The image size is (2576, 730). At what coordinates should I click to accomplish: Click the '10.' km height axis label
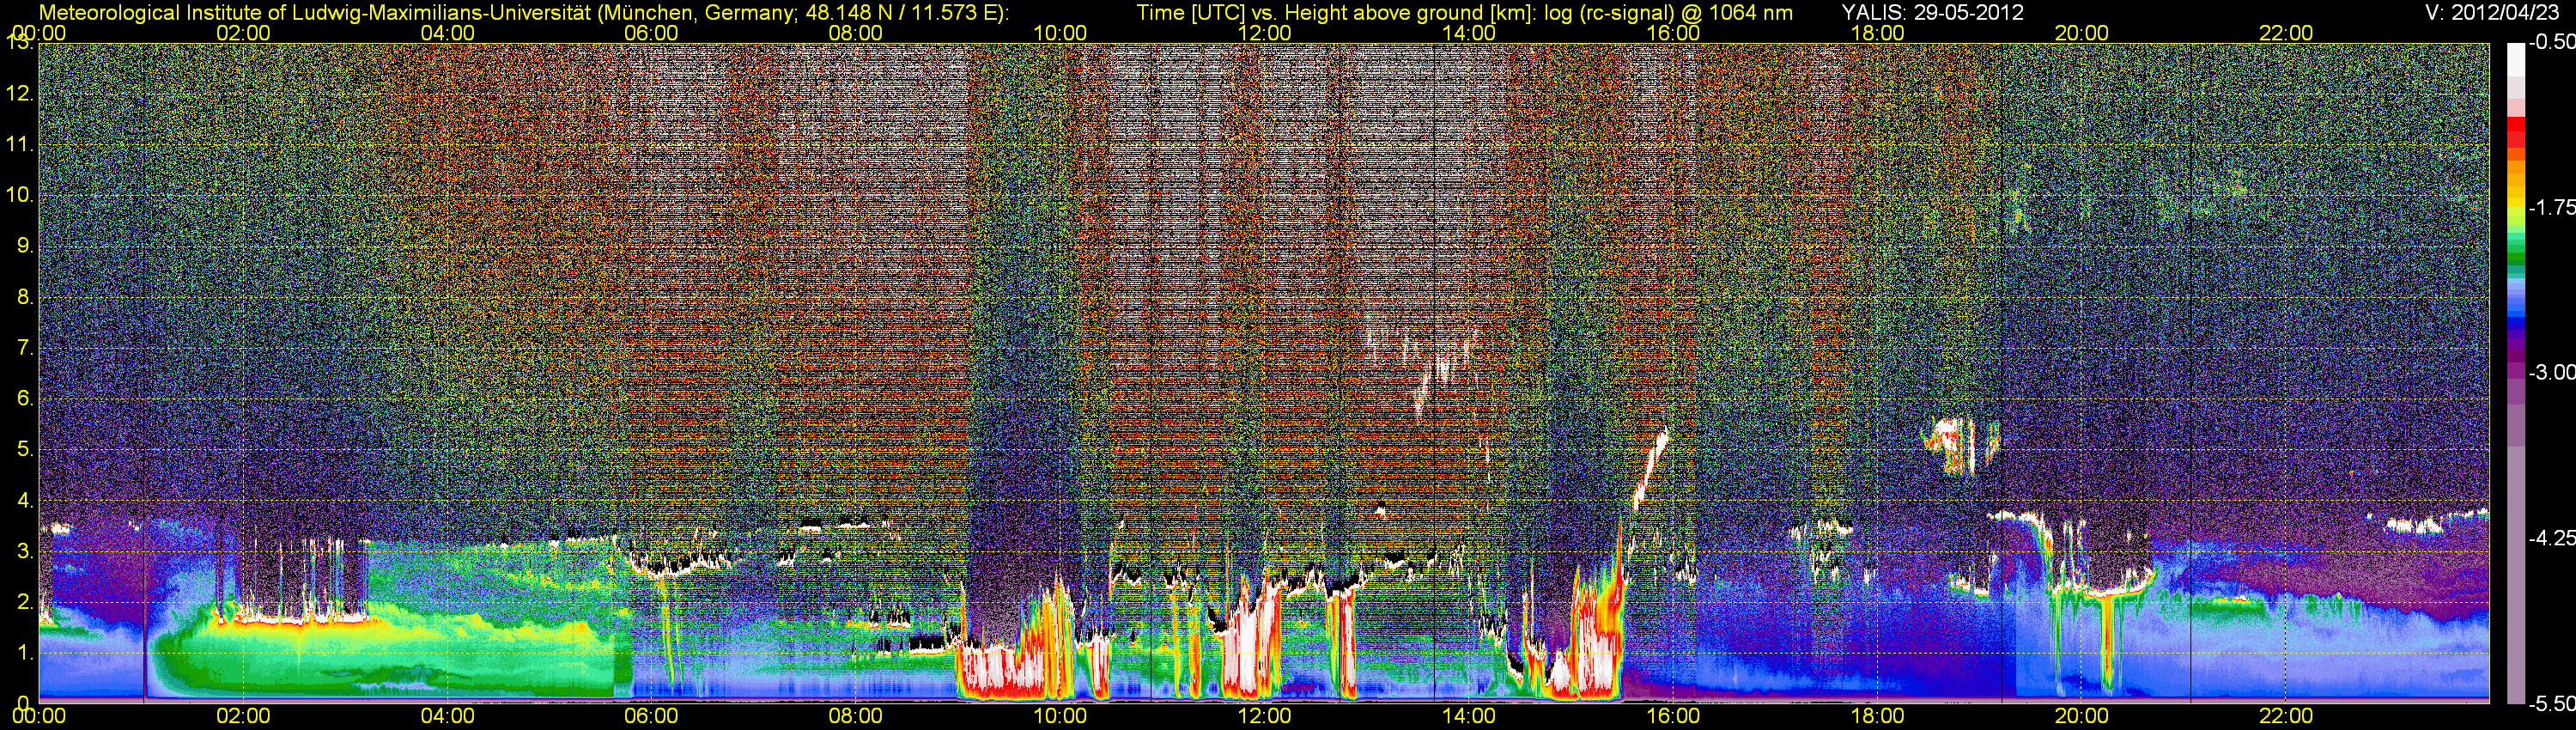[x=20, y=195]
